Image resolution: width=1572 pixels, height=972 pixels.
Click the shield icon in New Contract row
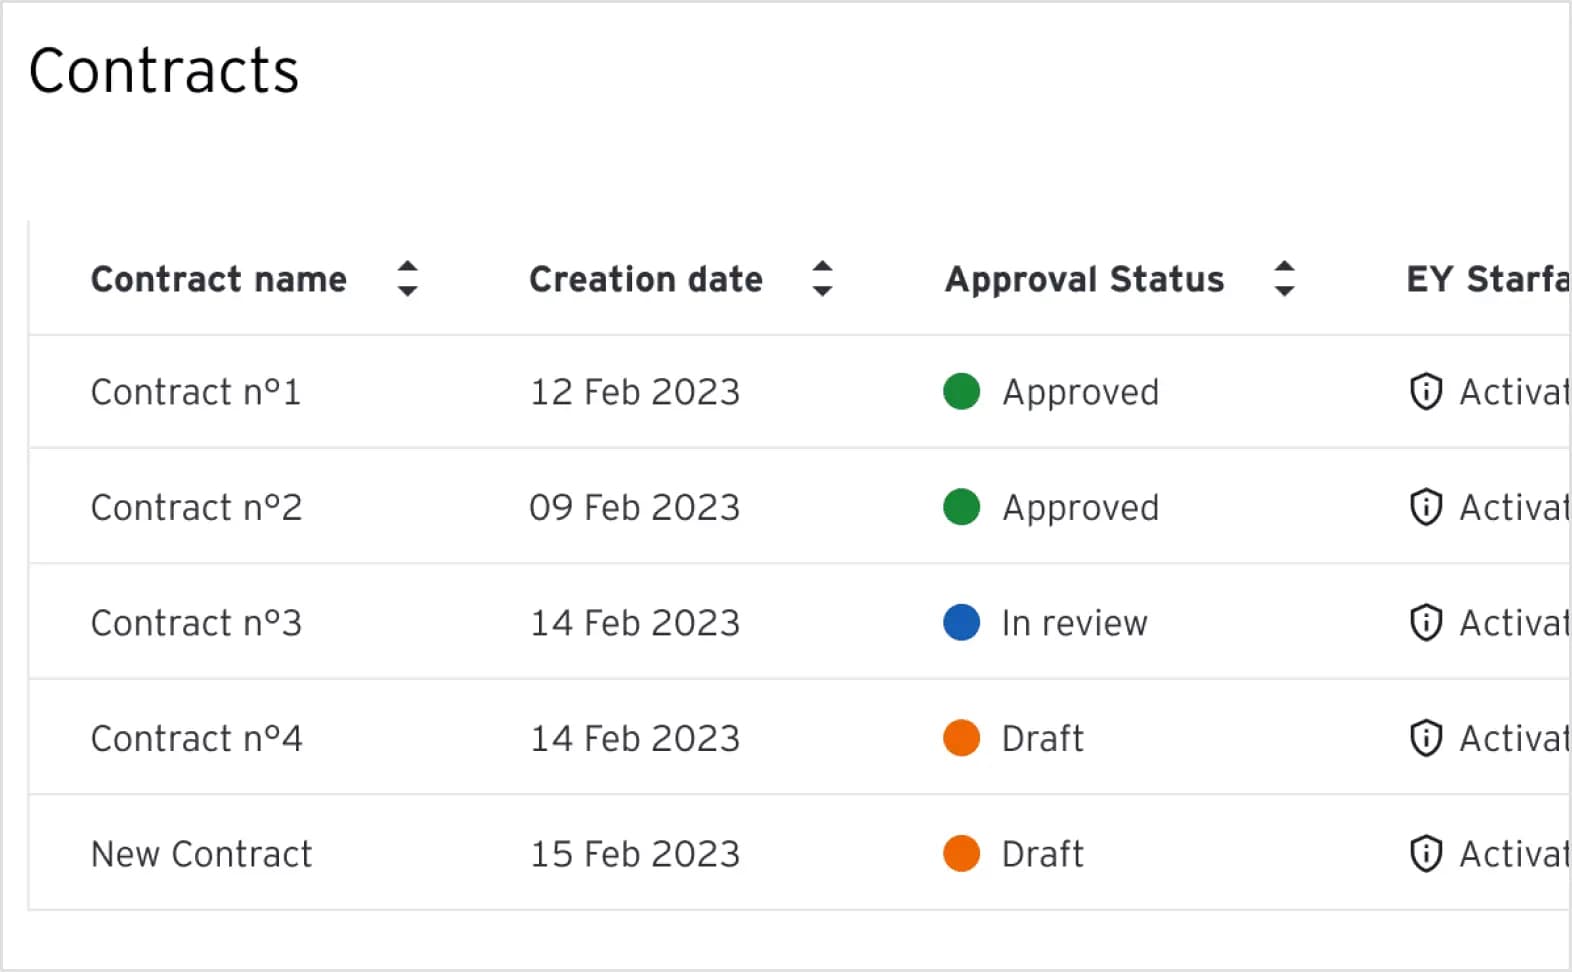point(1425,853)
